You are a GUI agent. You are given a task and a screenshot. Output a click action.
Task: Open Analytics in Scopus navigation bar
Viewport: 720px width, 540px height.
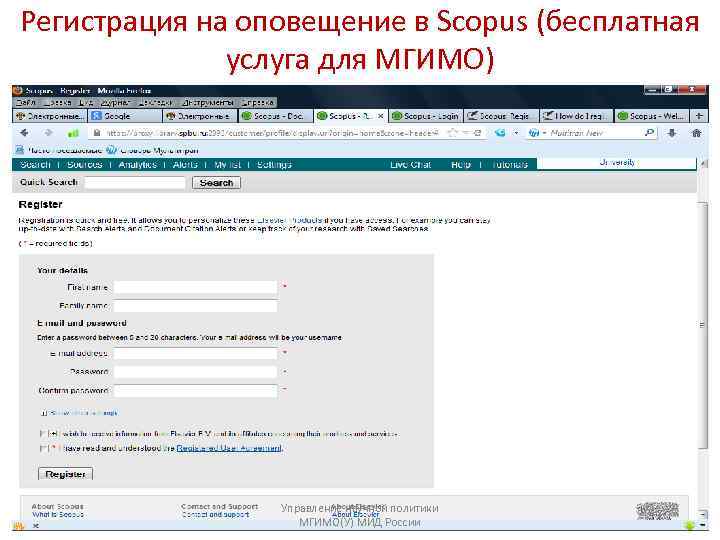pyautogui.click(x=137, y=164)
